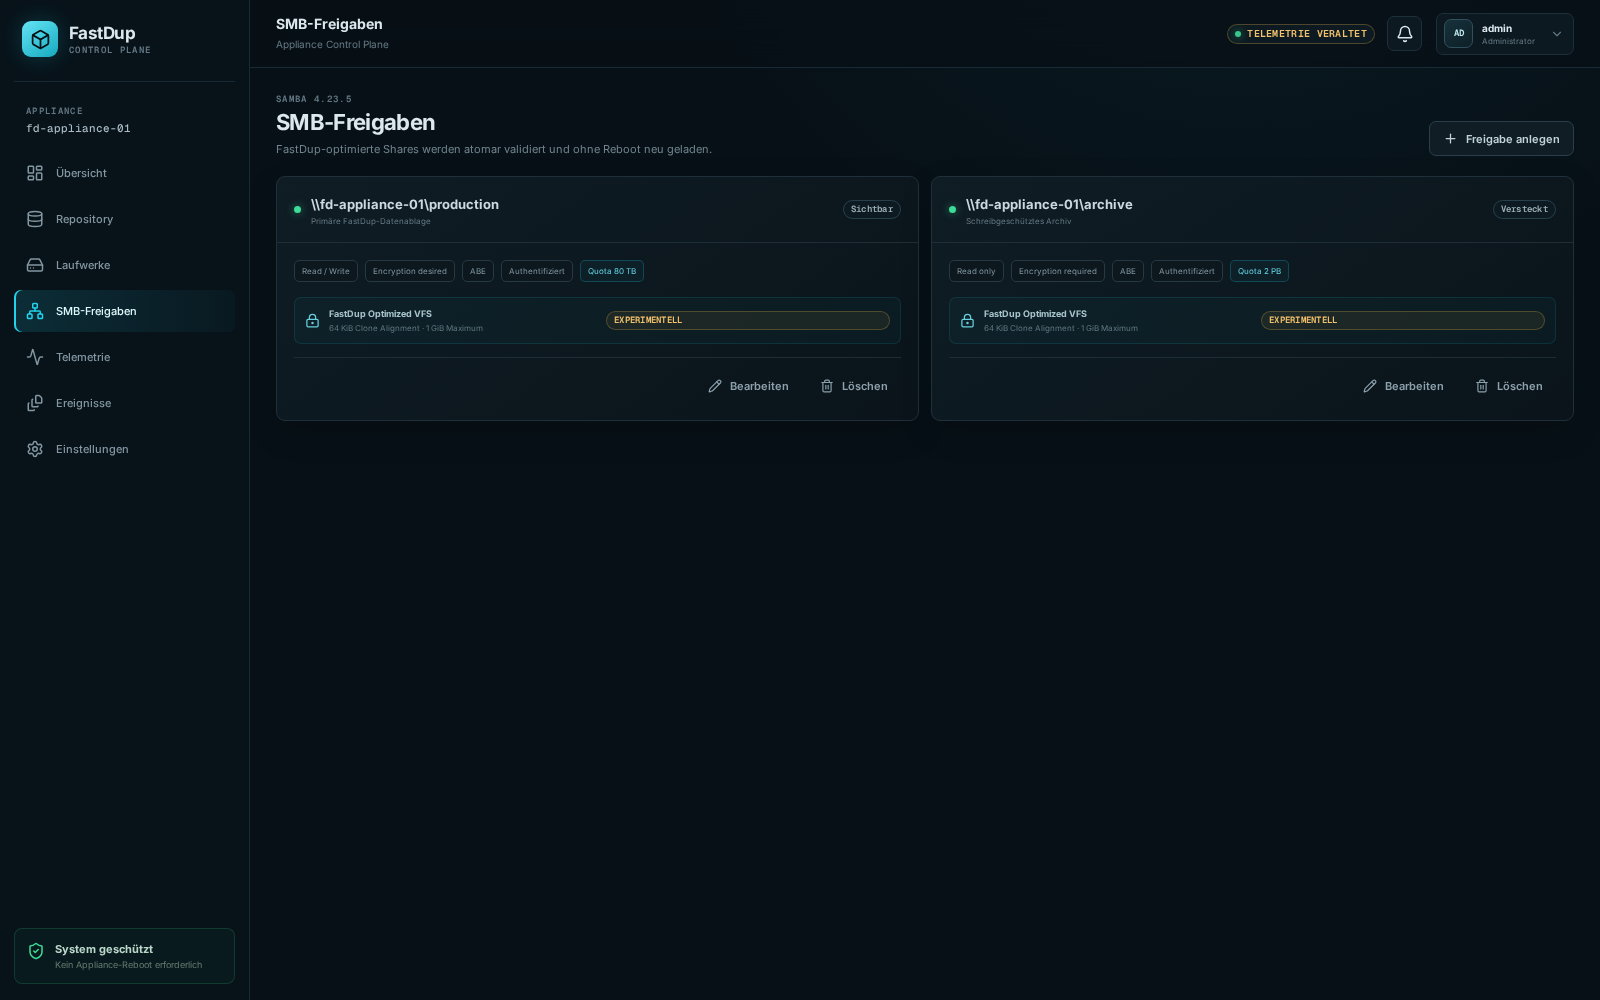Viewport: 1600px width, 1000px height.
Task: Click the lock icon in archive VFS row
Action: (967, 321)
